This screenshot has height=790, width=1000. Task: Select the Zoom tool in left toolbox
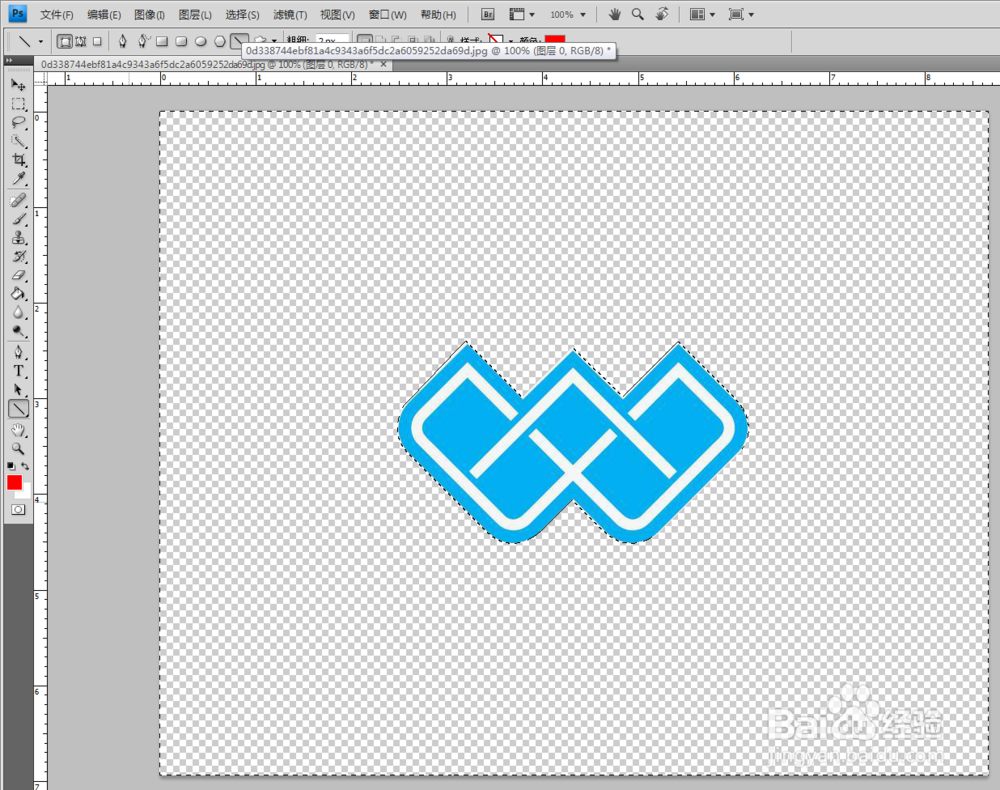coord(18,448)
